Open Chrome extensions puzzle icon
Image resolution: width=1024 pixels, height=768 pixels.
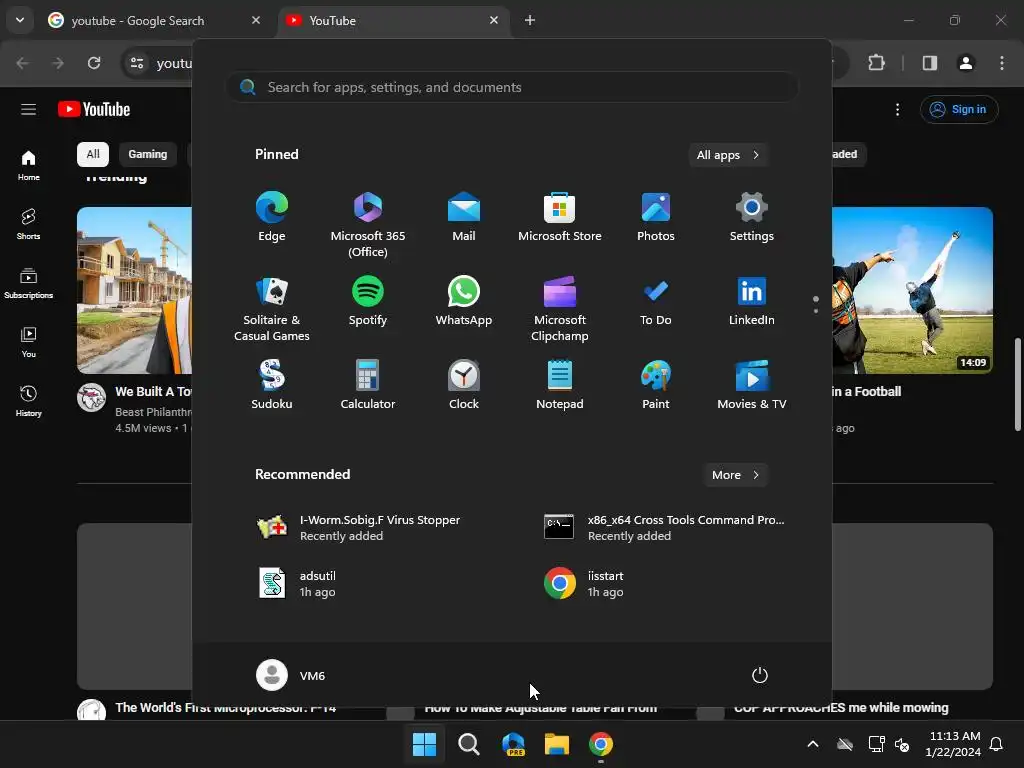876,63
